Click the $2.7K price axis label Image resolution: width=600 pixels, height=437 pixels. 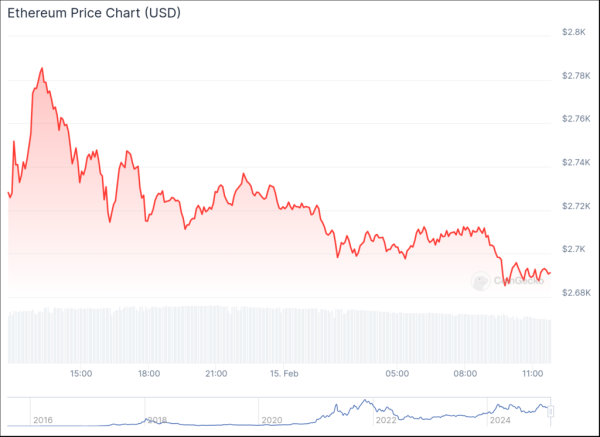(x=574, y=249)
